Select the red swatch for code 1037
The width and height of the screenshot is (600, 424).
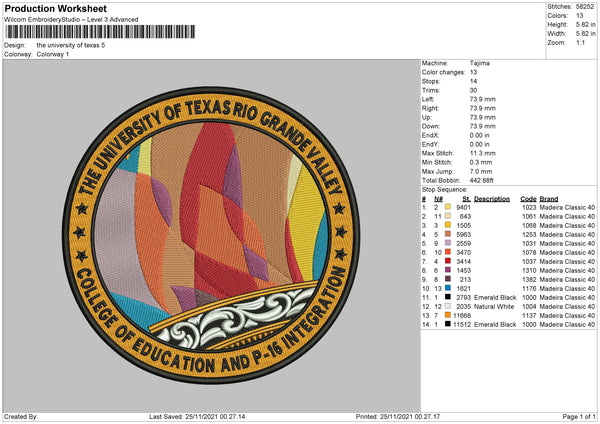[448, 261]
